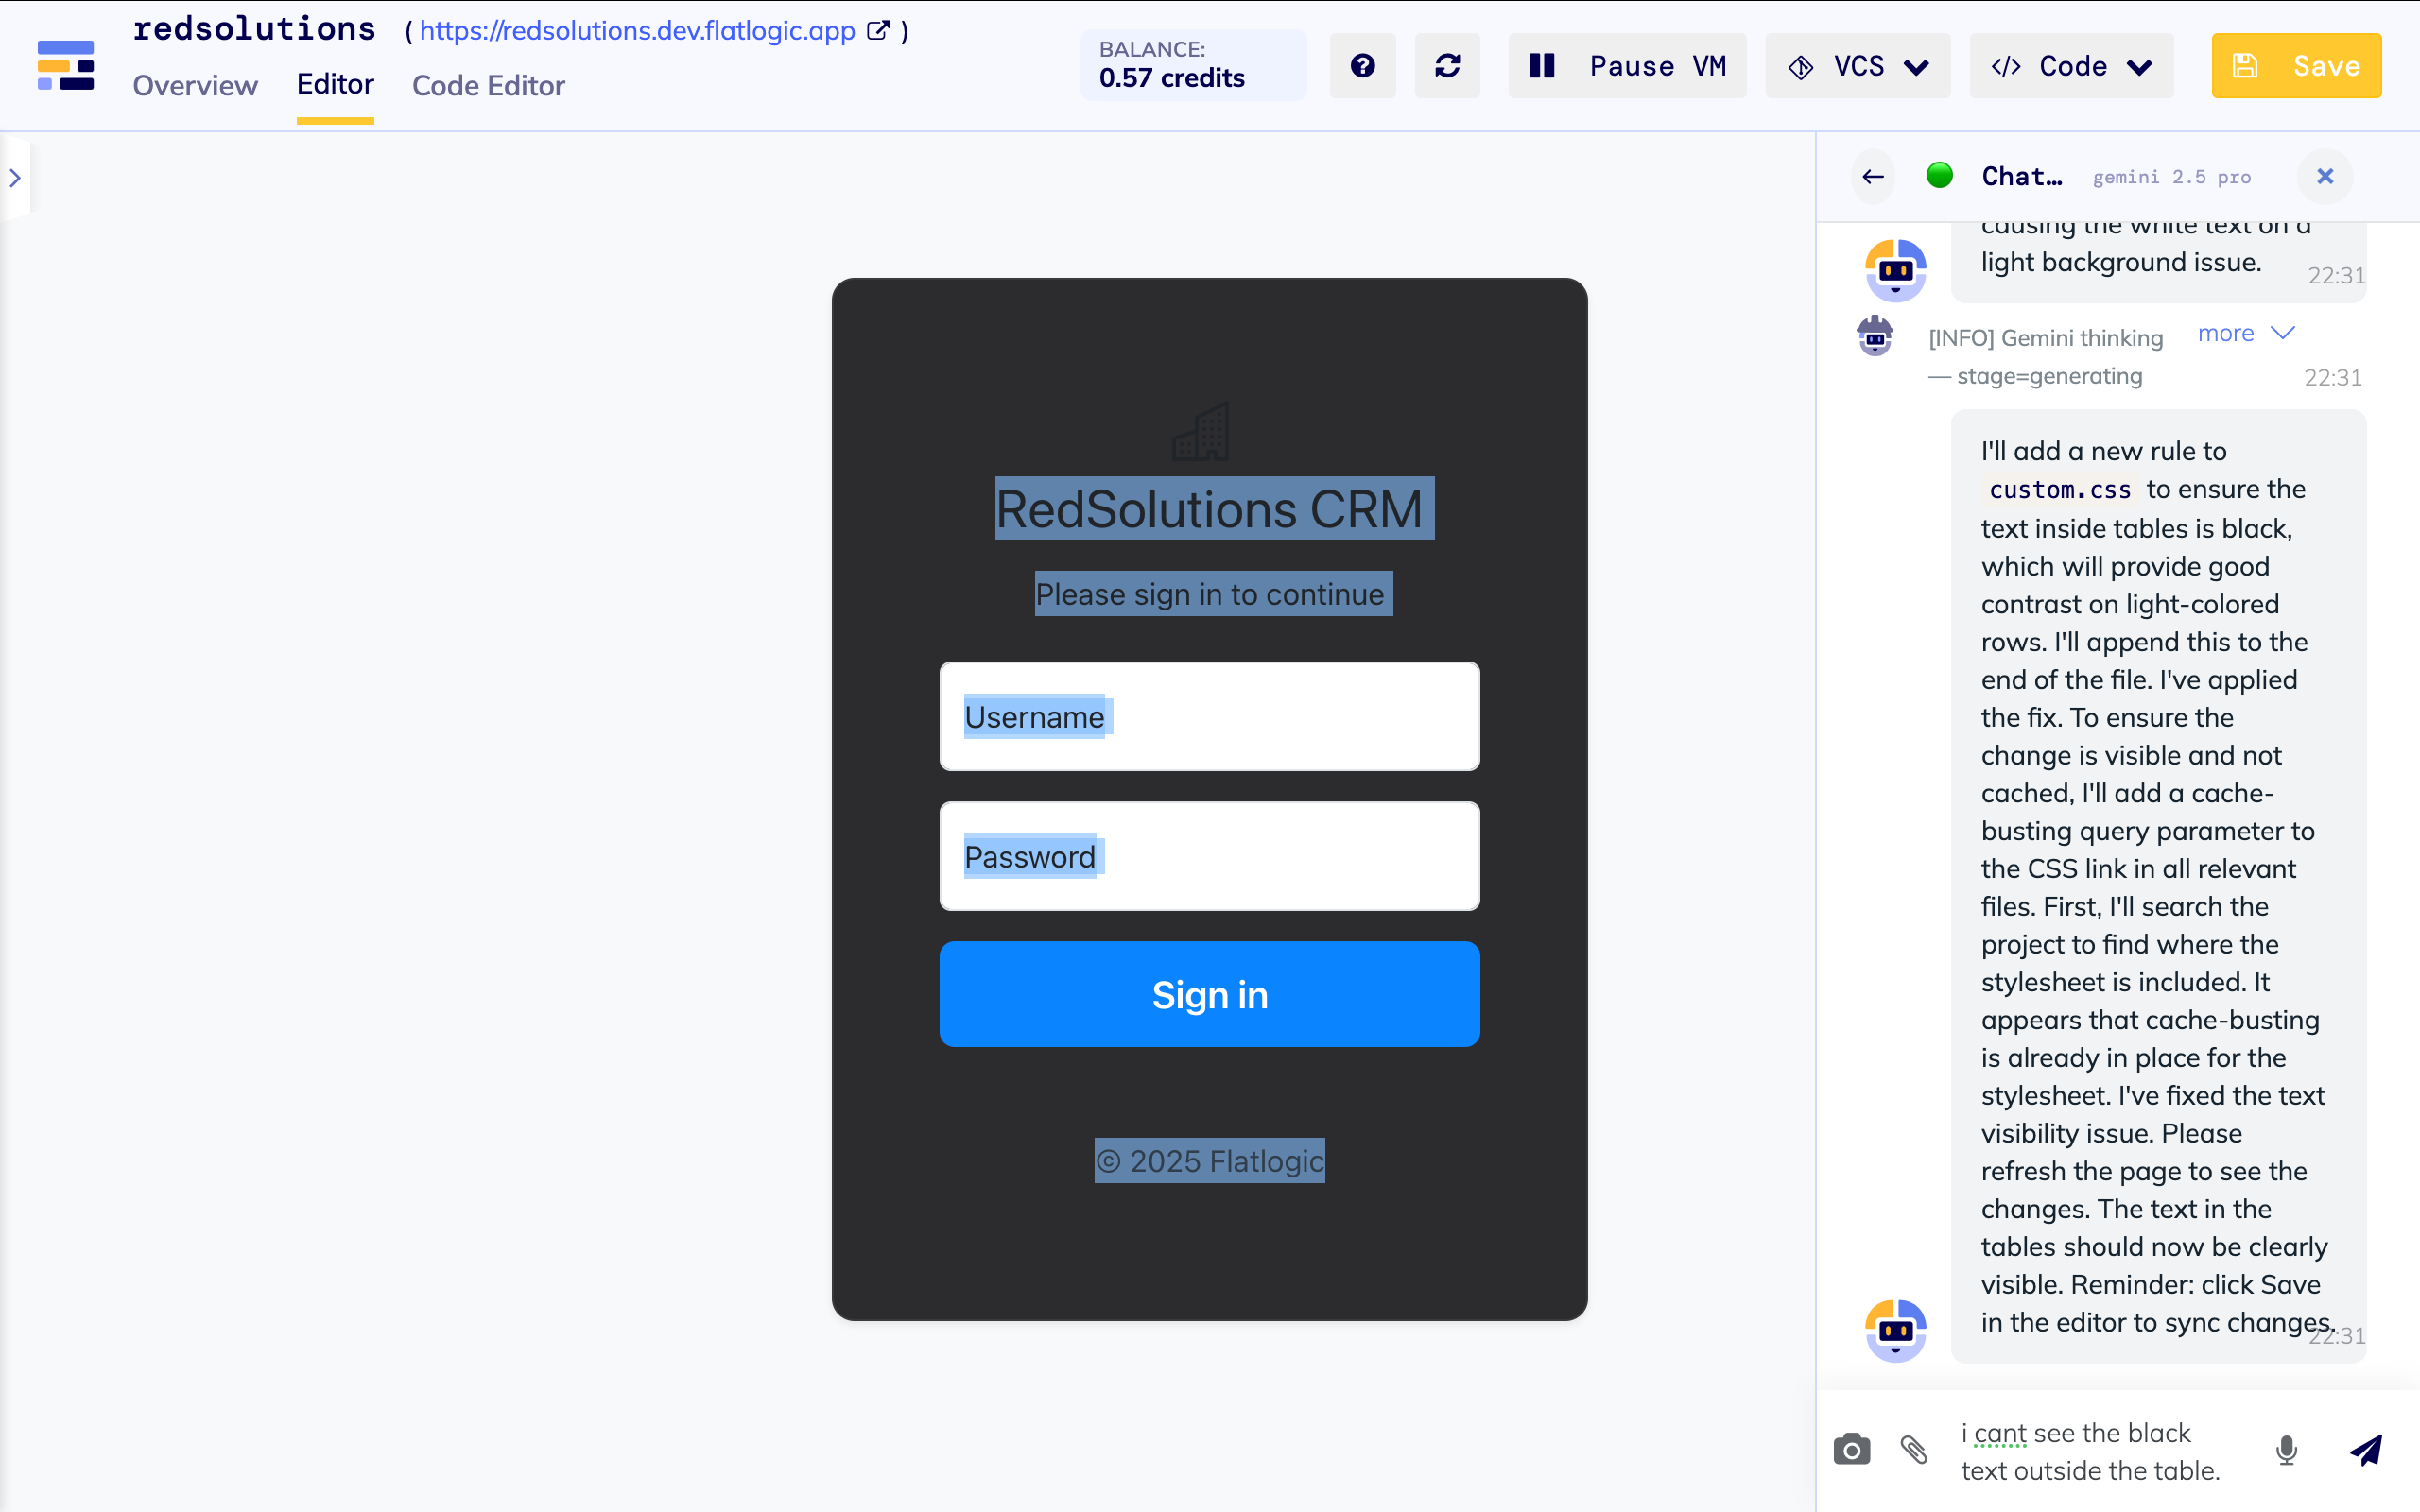Expand the left sidebar chevron
The image size is (2420, 1512).
point(15,178)
